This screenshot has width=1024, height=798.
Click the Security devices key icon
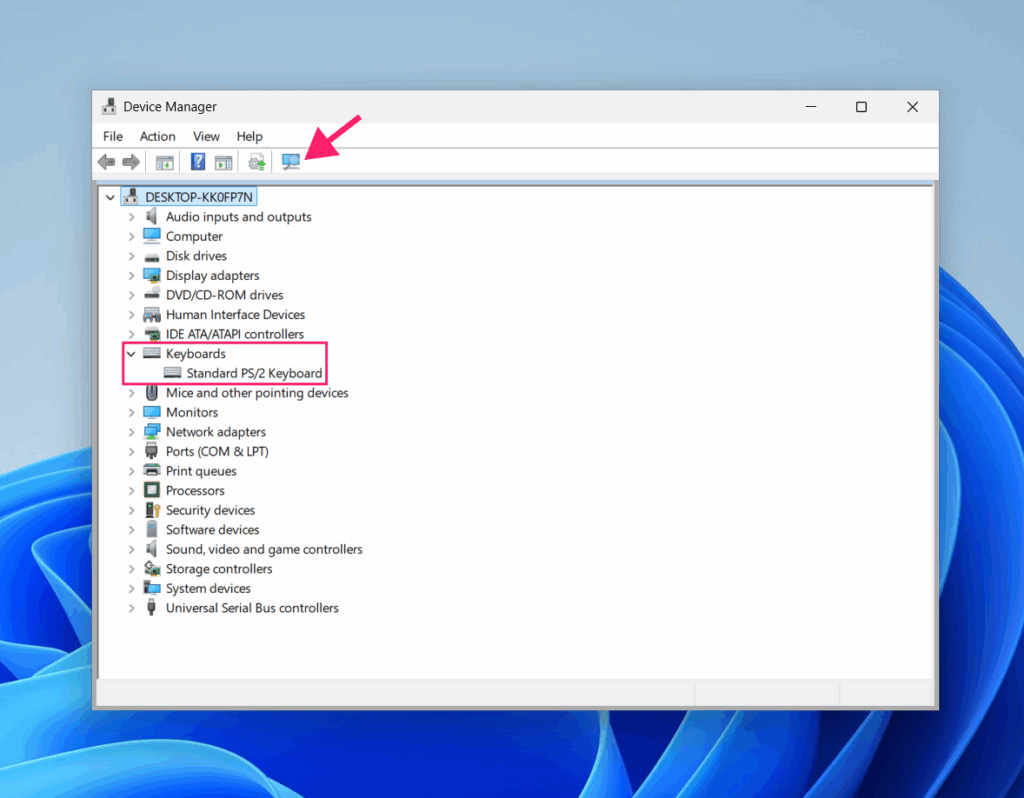coord(152,510)
